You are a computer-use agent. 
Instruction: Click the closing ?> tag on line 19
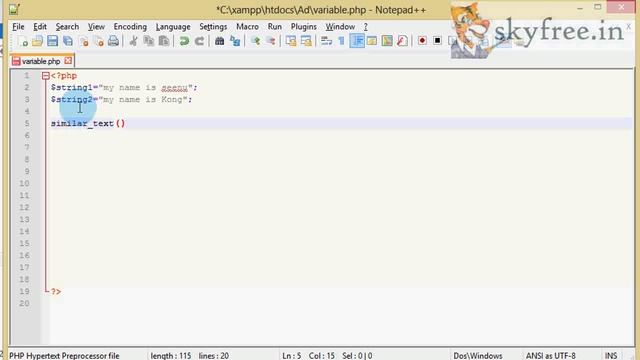click(56, 291)
